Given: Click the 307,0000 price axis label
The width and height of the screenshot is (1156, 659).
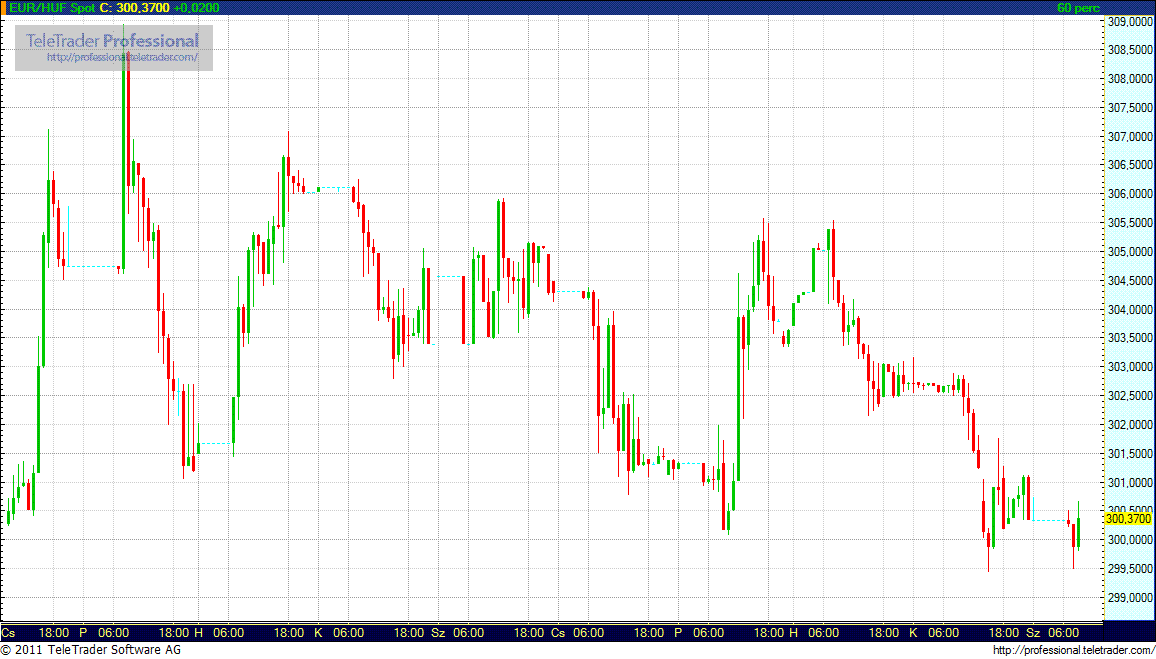Looking at the screenshot, I should tap(1129, 136).
